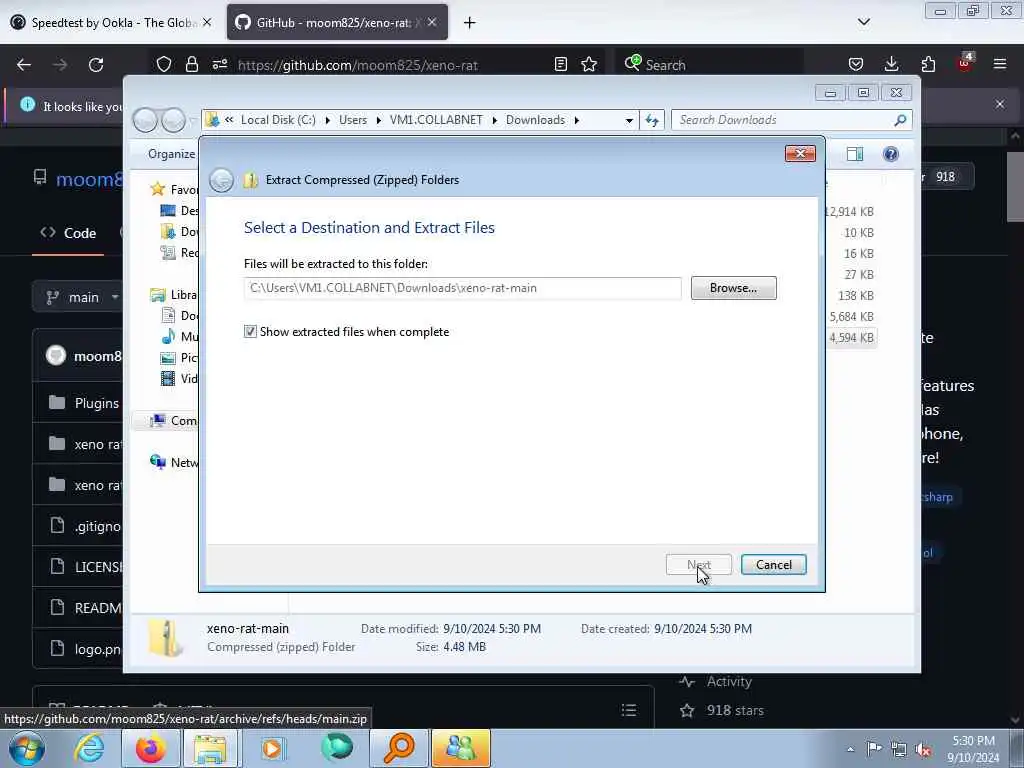Open the Windows Start menu

pos(26,748)
